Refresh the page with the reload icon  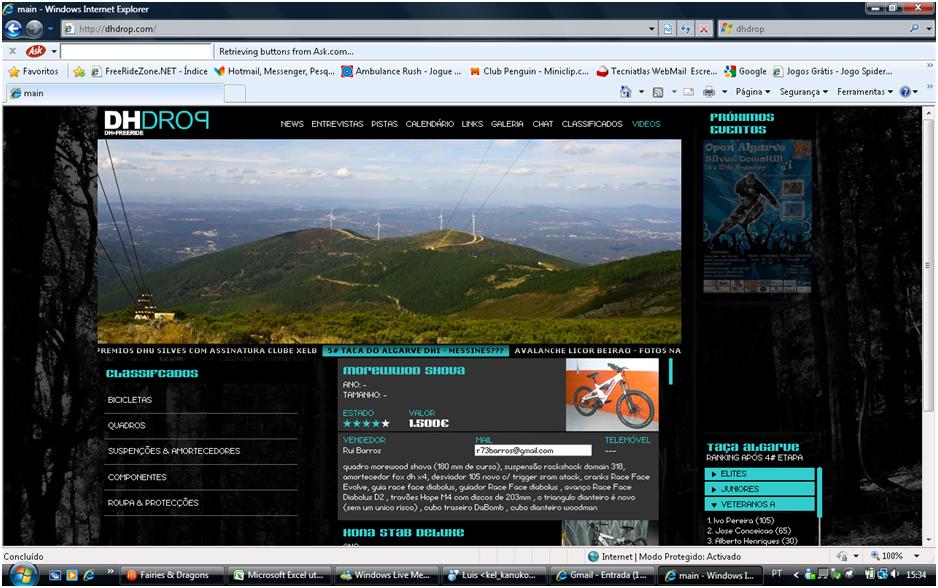click(686, 28)
